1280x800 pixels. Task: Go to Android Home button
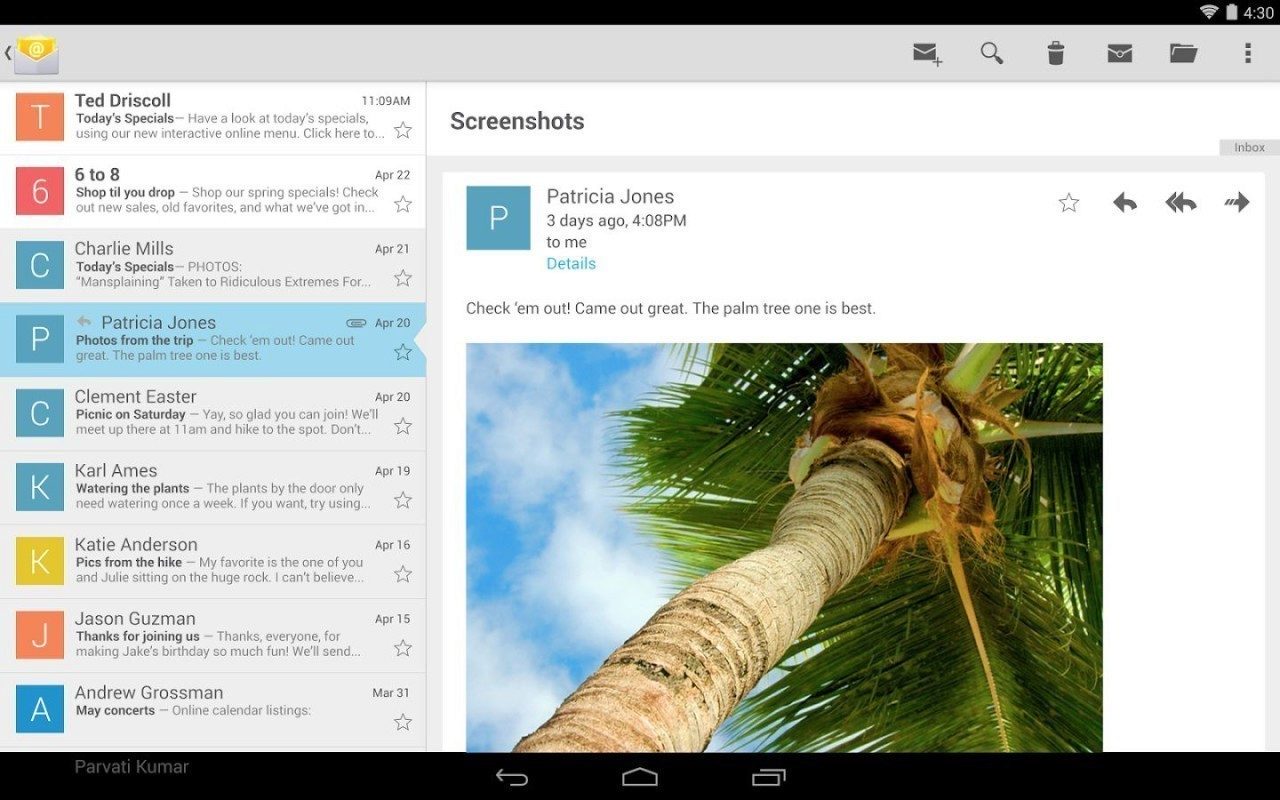tap(640, 777)
